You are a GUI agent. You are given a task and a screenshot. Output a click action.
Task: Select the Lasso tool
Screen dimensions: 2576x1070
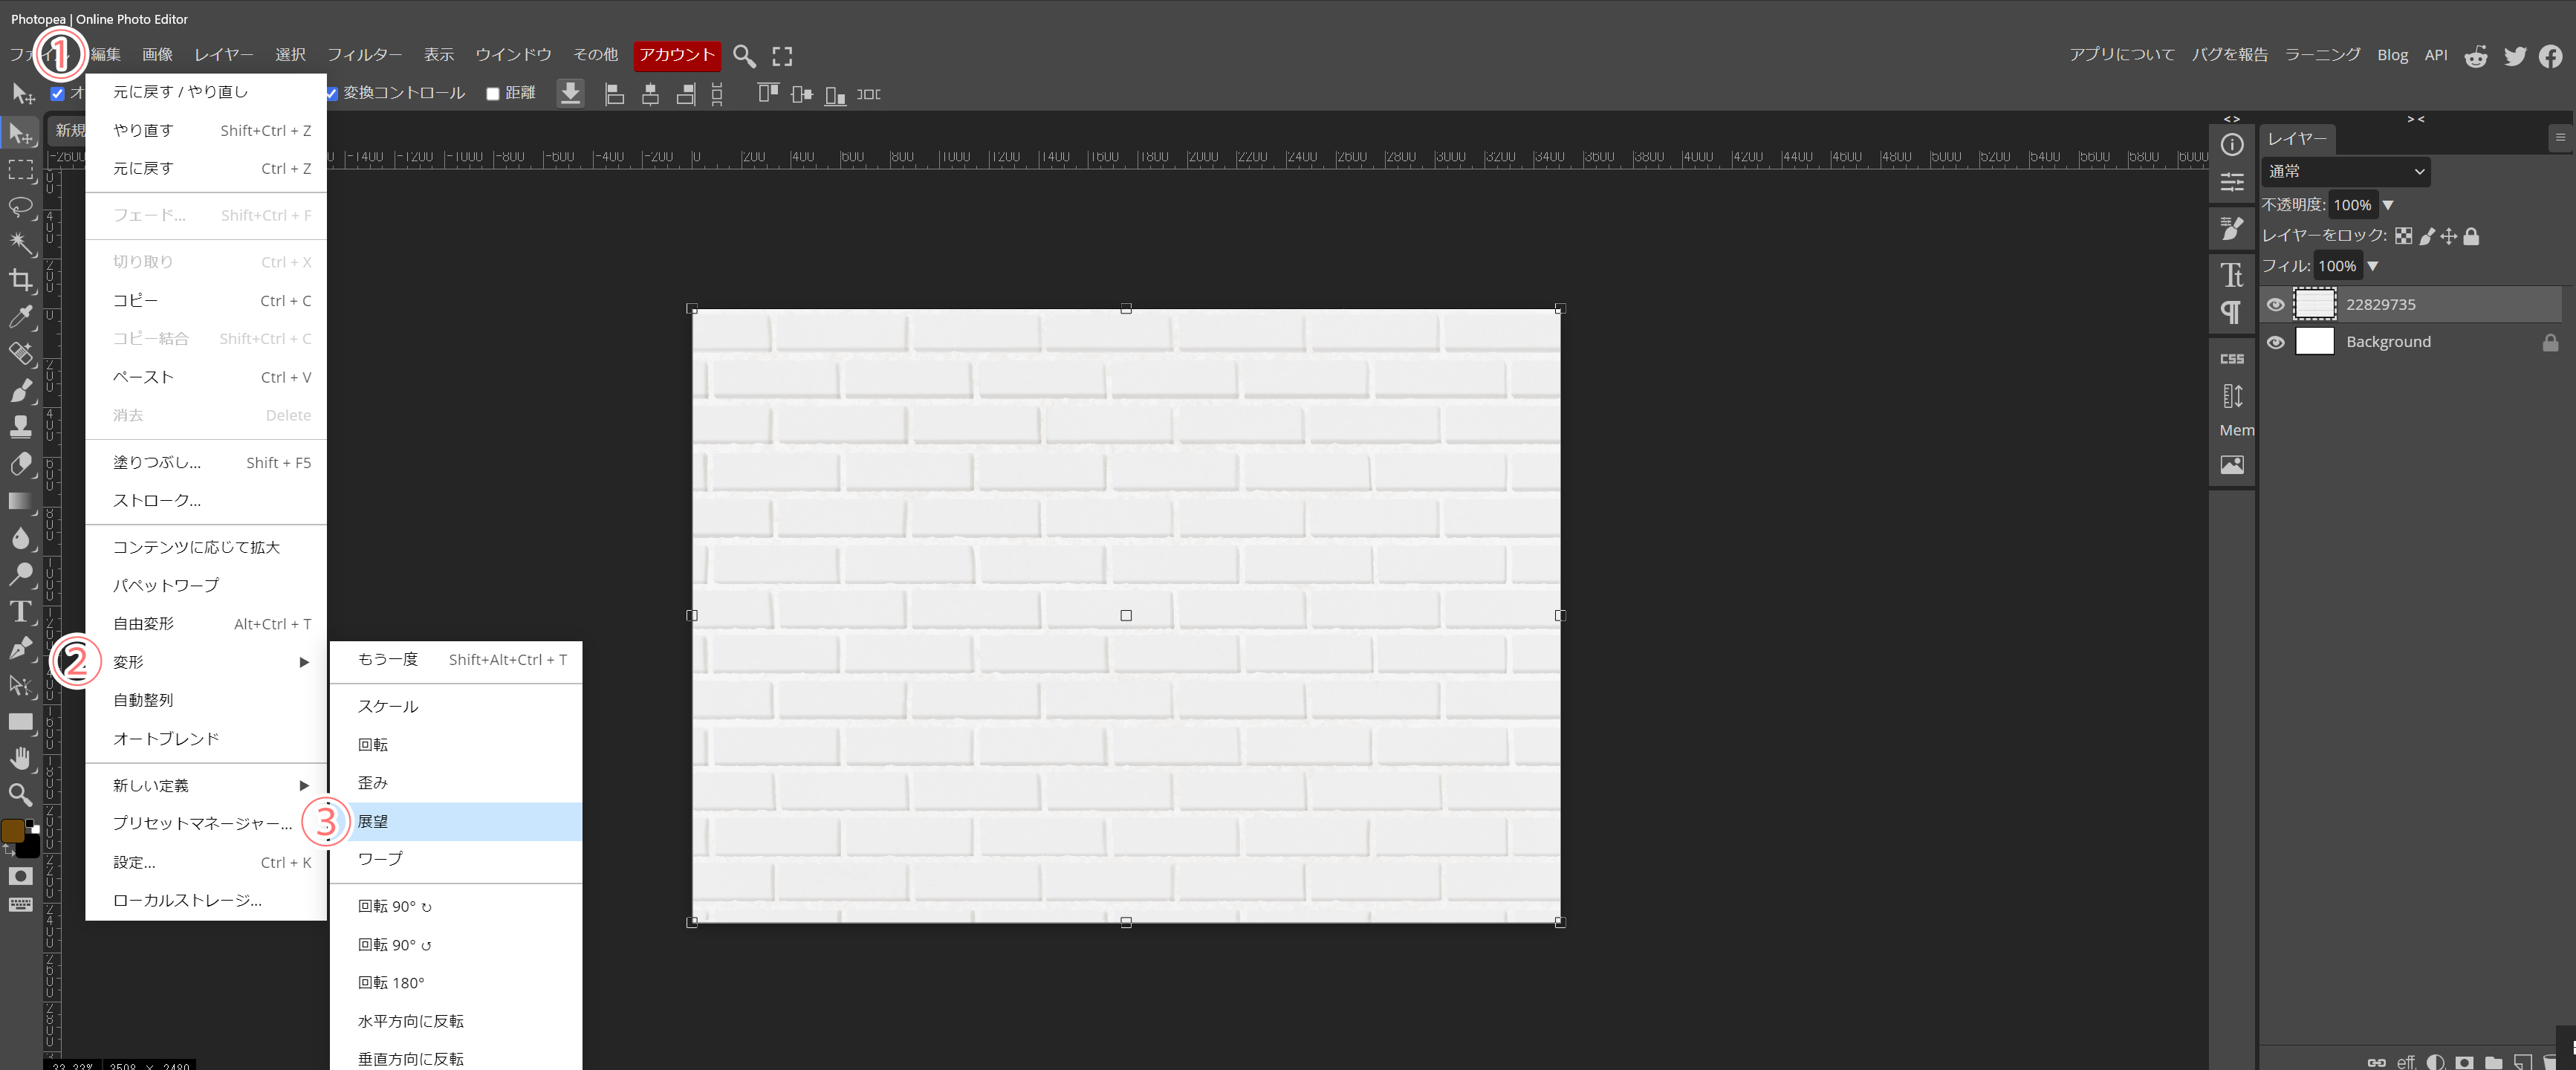coord(21,207)
